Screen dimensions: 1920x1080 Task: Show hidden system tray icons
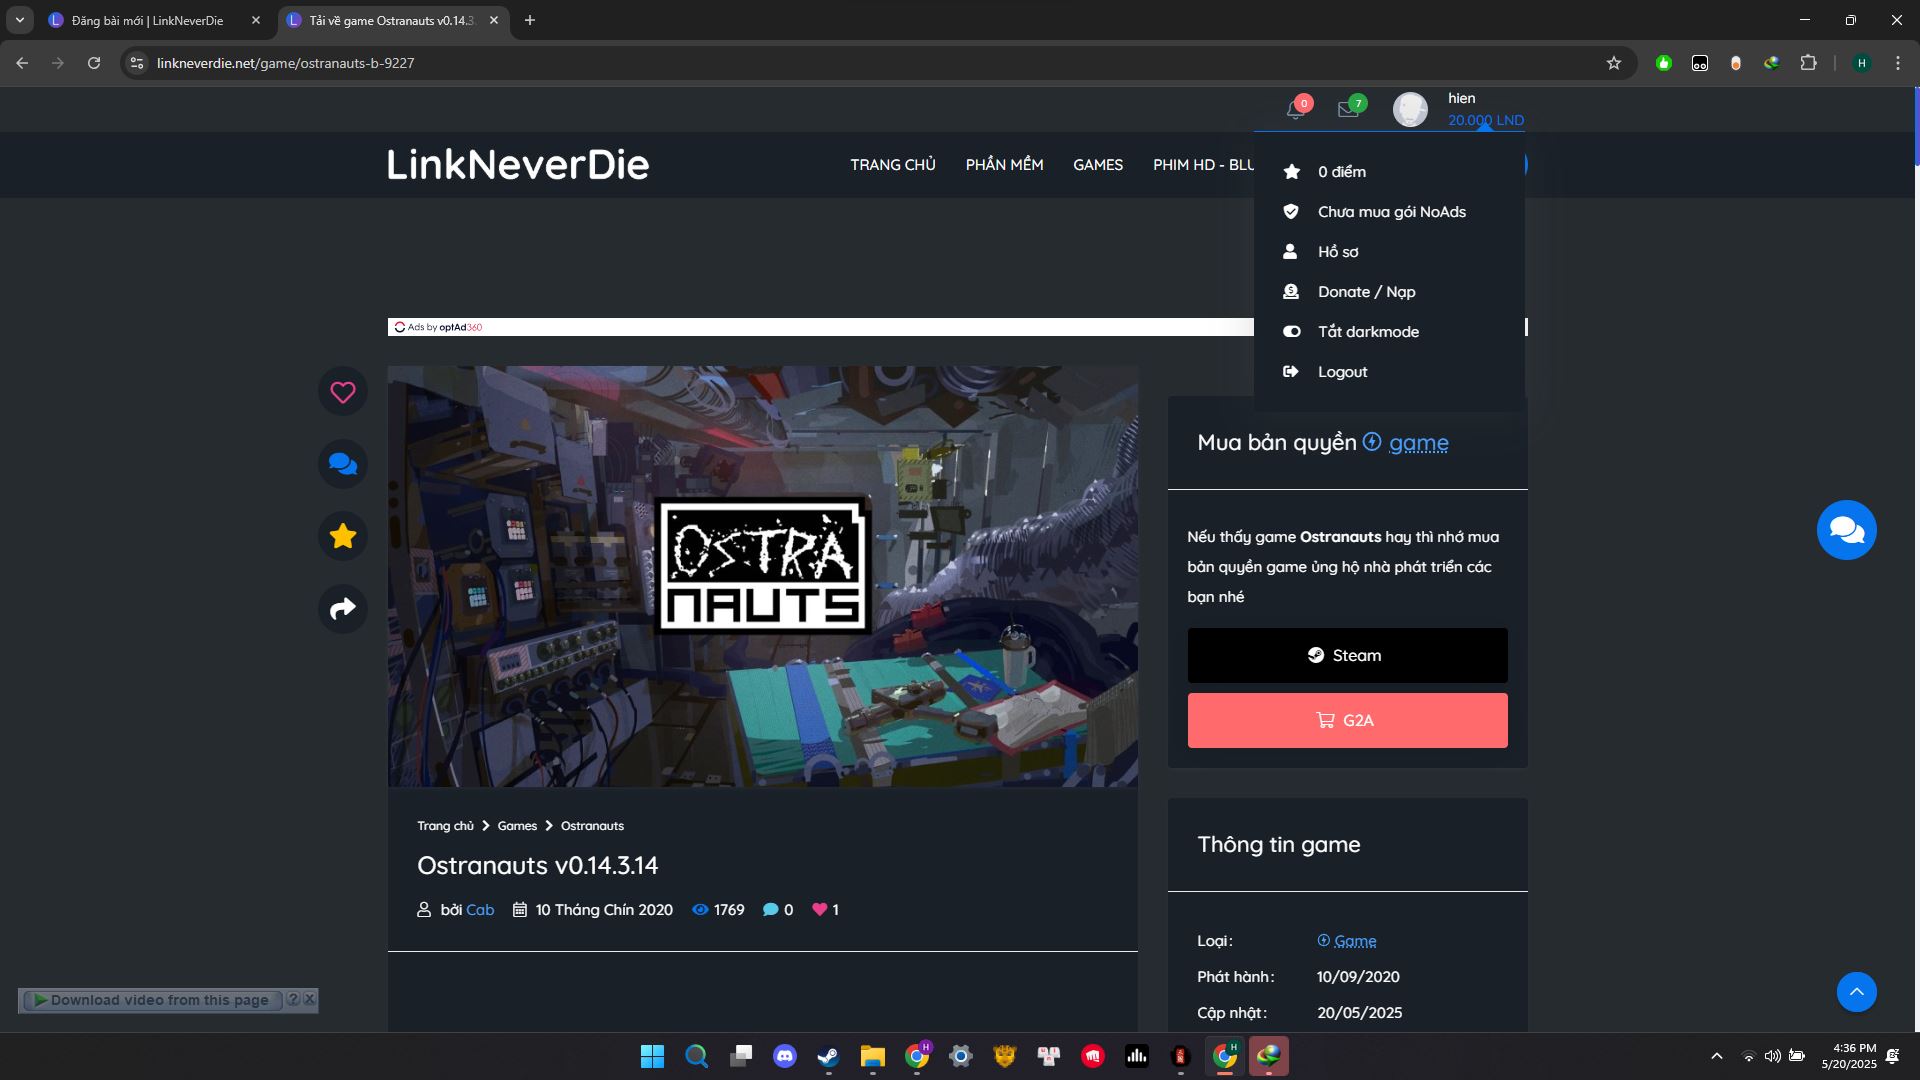pyautogui.click(x=1716, y=1056)
